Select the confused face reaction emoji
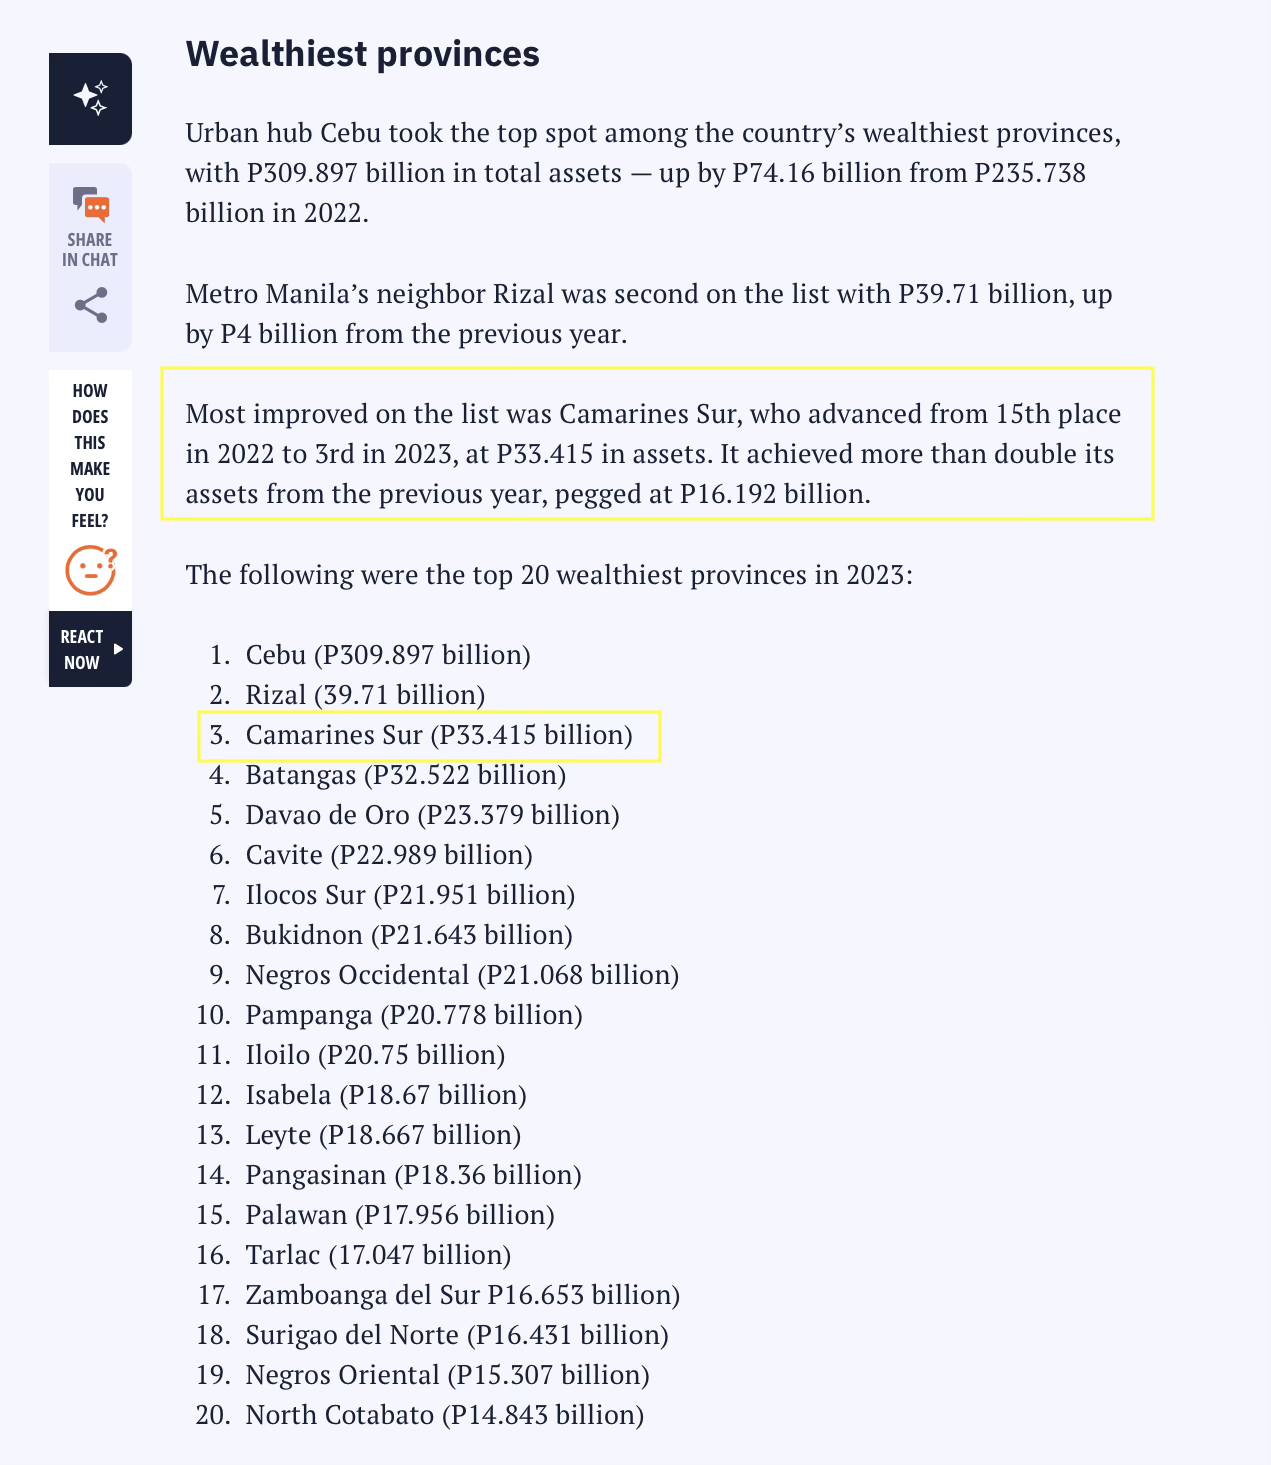The width and height of the screenshot is (1271, 1465). tap(91, 570)
